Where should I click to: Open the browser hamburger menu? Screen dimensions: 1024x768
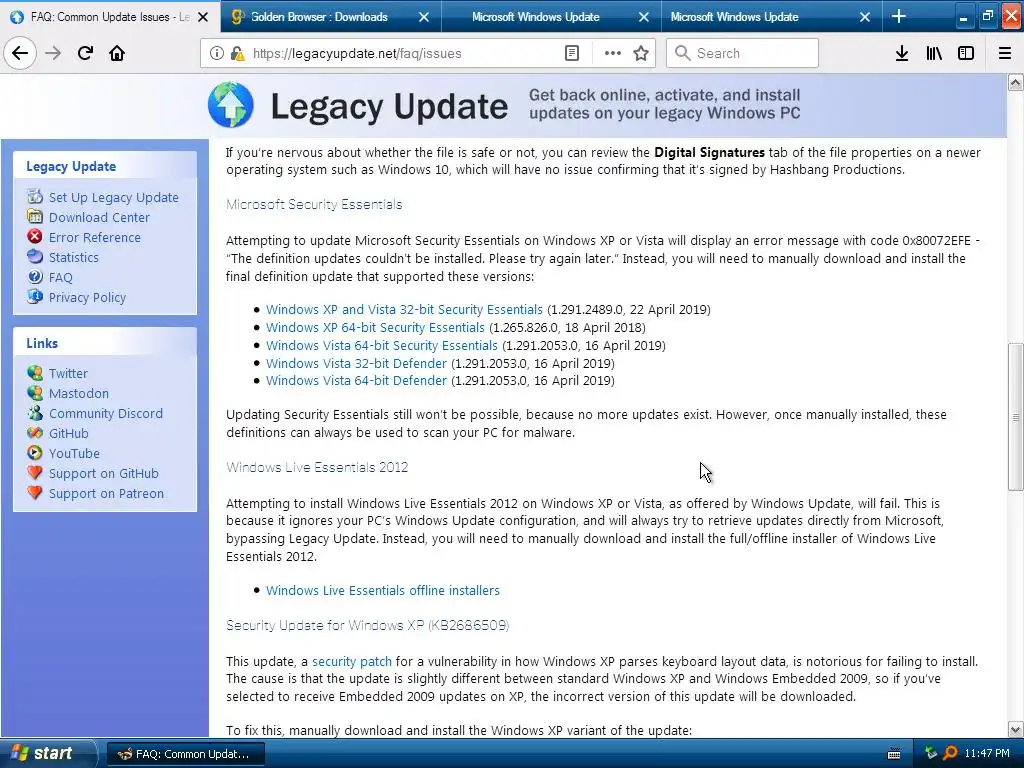point(1004,53)
